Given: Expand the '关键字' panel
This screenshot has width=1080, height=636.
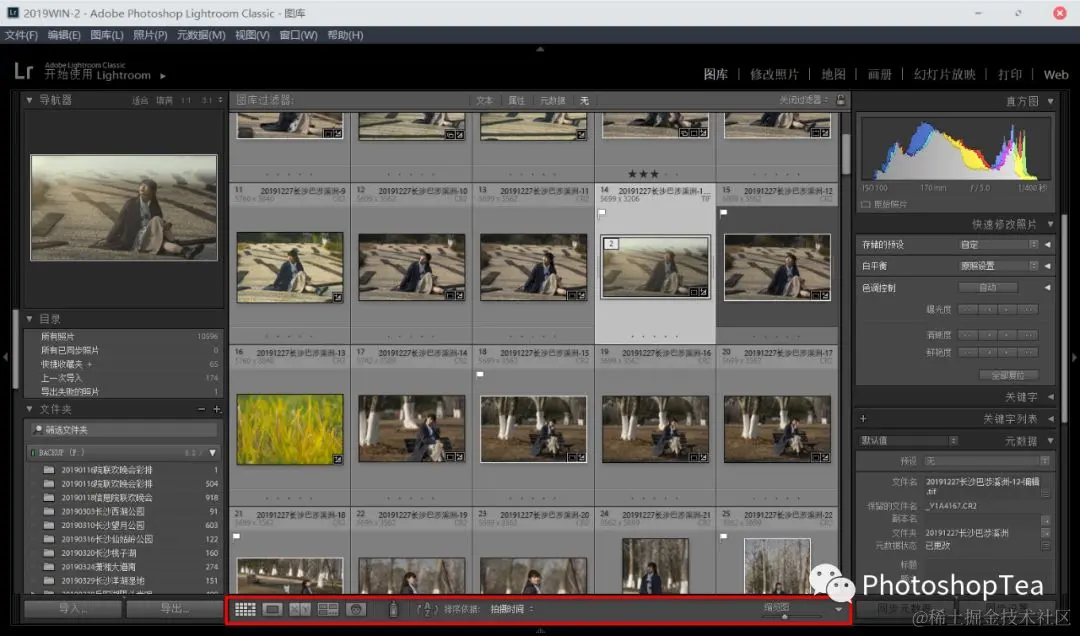Looking at the screenshot, I should pos(1050,397).
